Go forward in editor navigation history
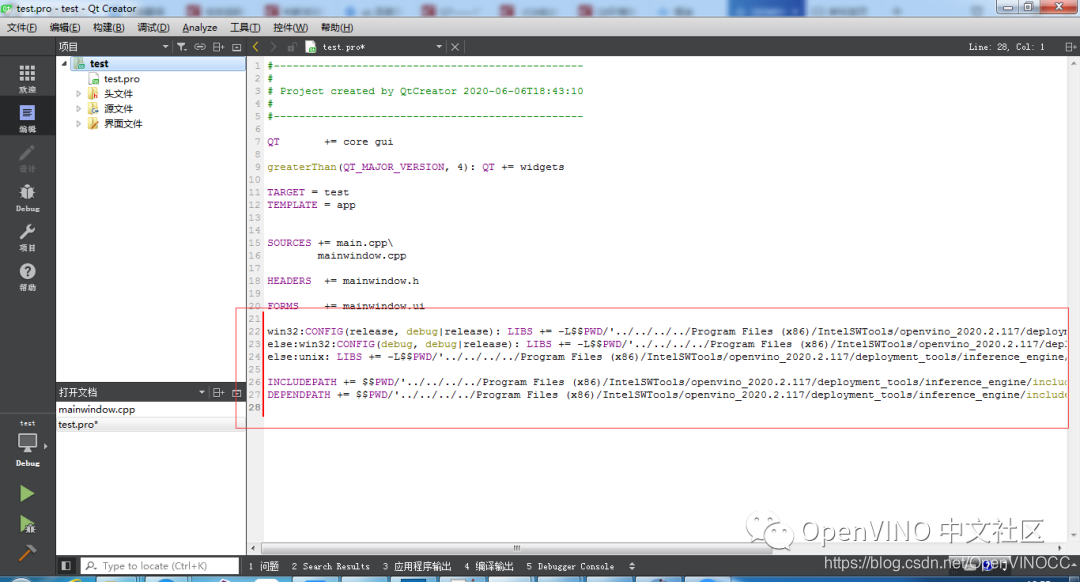1080x582 pixels. (x=273, y=47)
